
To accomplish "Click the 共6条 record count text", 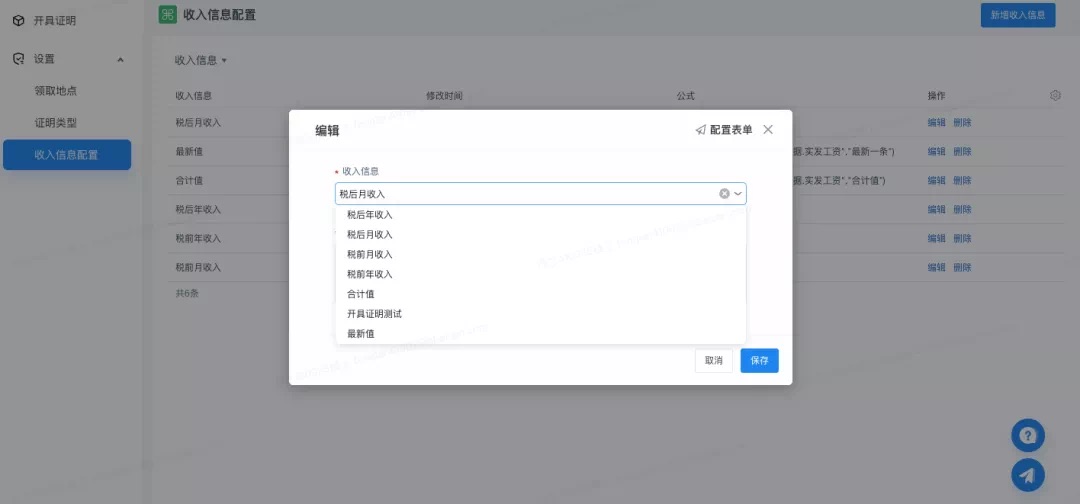I will coord(187,293).
